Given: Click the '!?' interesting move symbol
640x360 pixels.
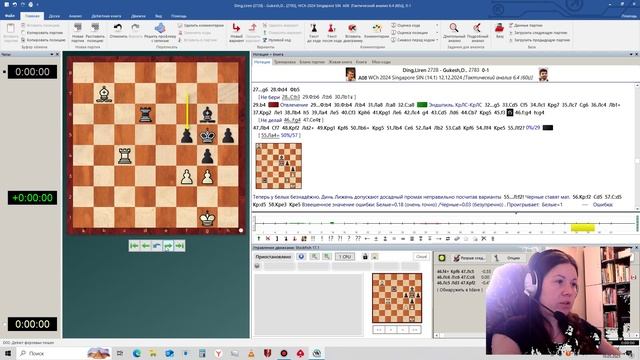Looking at the screenshot, I should point(331,239).
